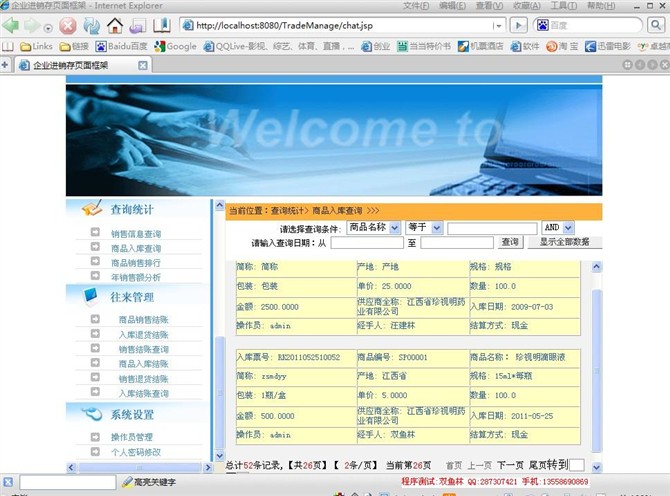The height and width of the screenshot is (496, 670).
Task: Open 个人密码修改 in sidebar
Action: click(136, 452)
